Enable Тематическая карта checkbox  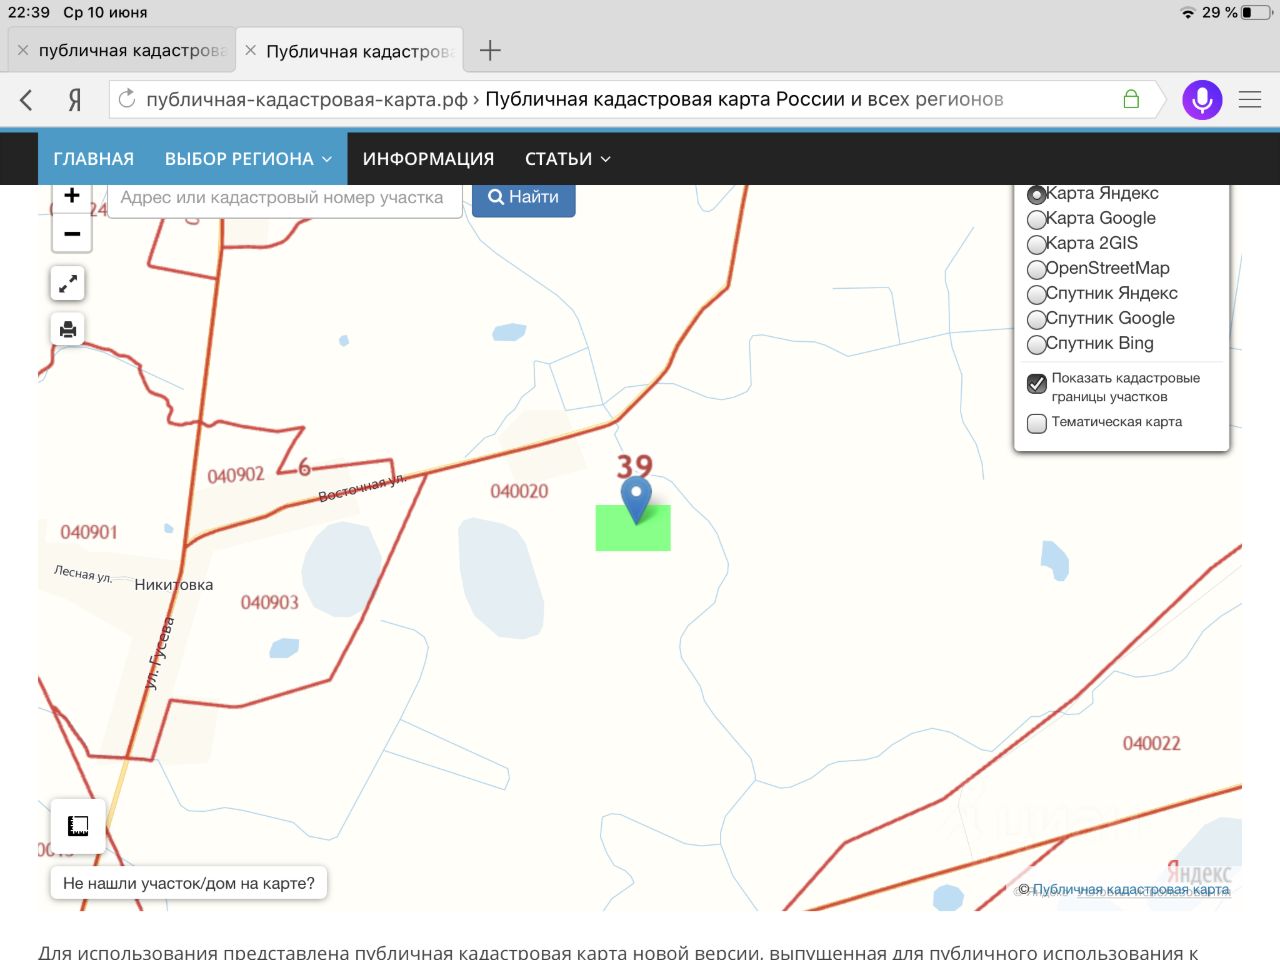(x=1037, y=423)
